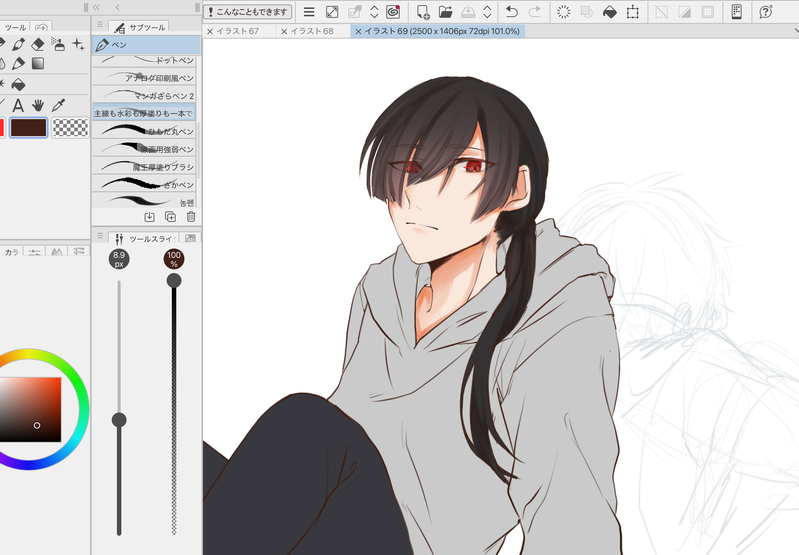Click the brush size slider handle
This screenshot has width=799, height=555.
pyautogui.click(x=119, y=420)
